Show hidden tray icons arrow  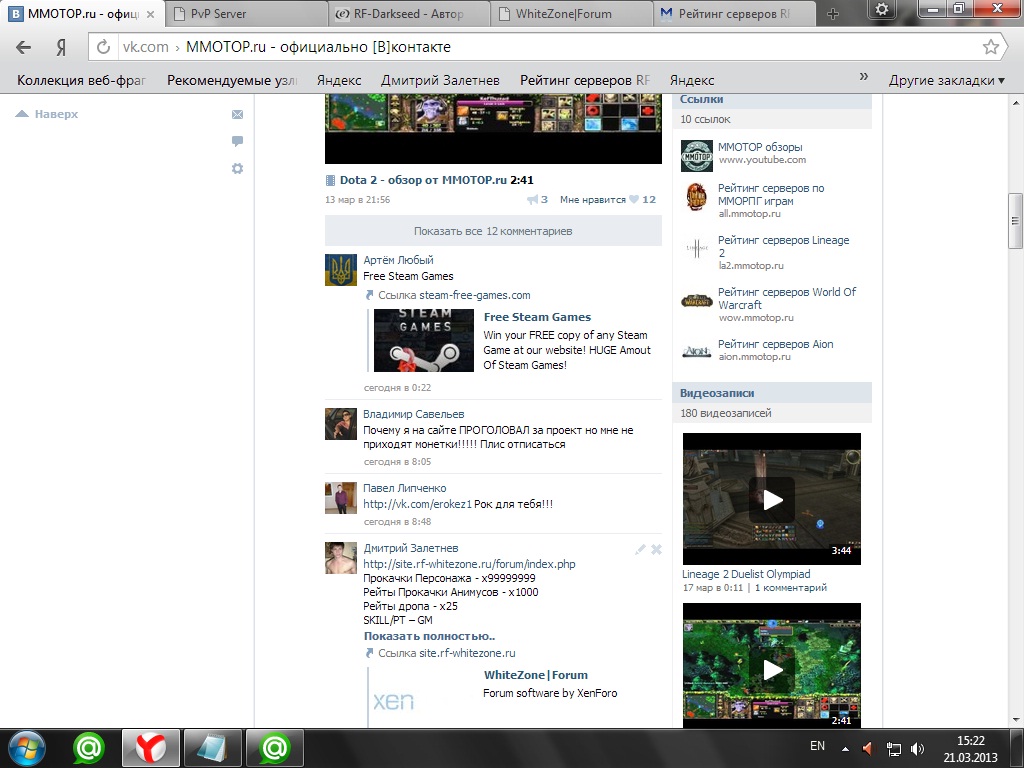pyautogui.click(x=845, y=749)
